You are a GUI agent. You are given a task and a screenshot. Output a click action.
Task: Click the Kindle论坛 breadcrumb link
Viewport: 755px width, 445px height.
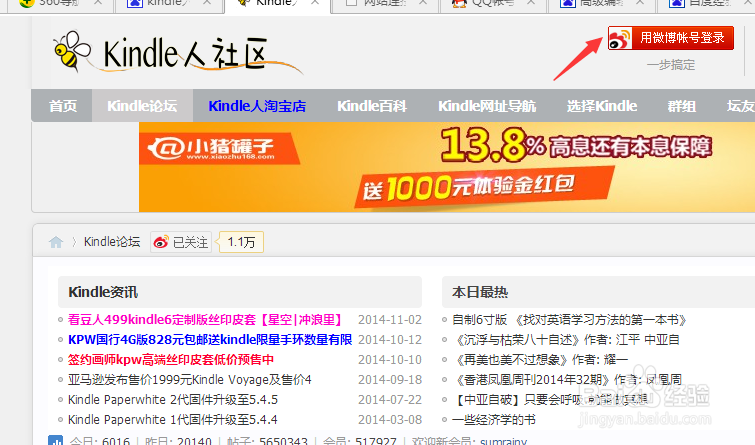tap(112, 242)
